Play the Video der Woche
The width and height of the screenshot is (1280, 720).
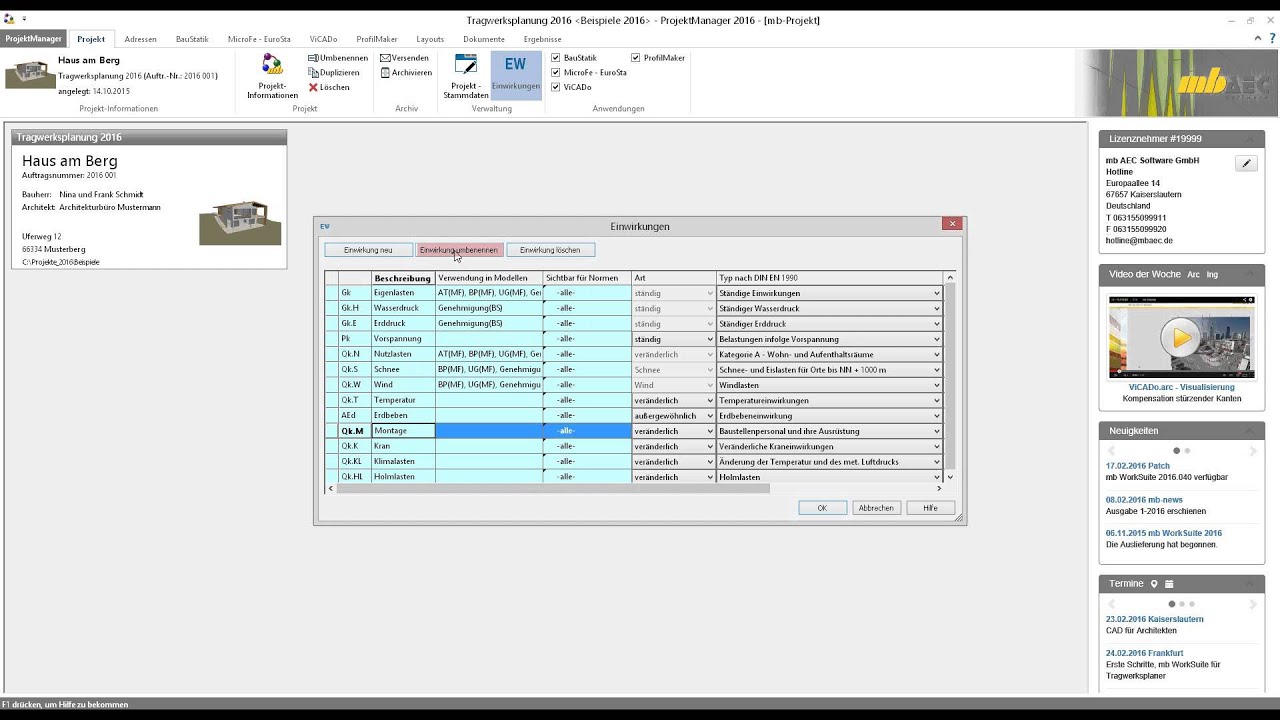click(1181, 338)
